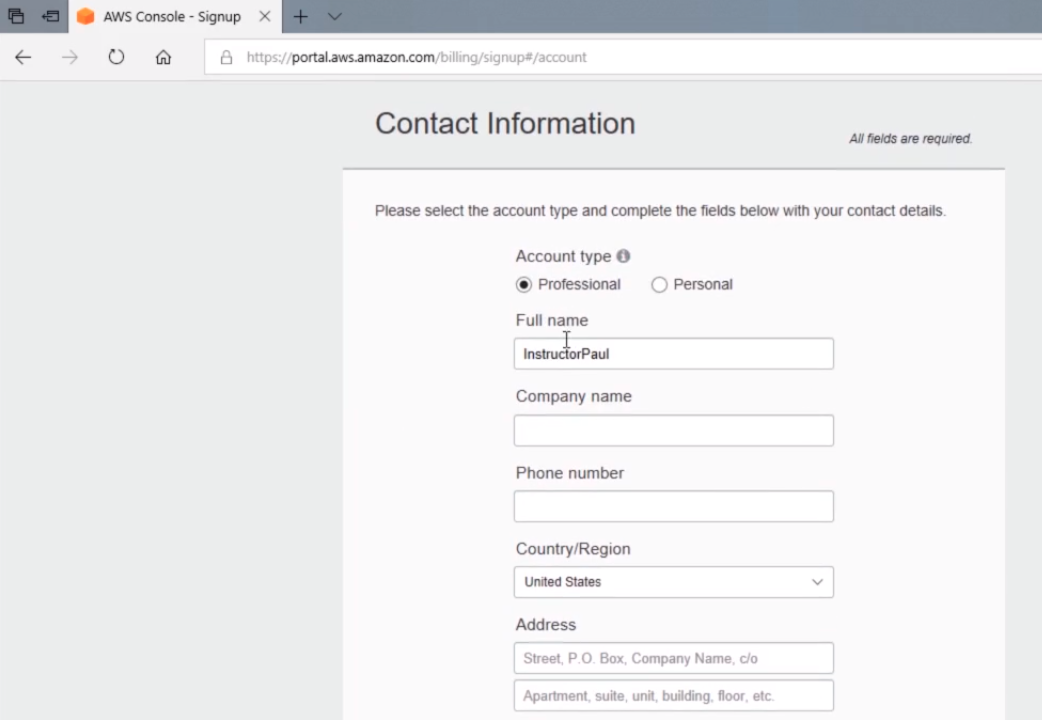Click the set tabs aside icon
This screenshot has width=1042, height=720.
(x=50, y=16)
